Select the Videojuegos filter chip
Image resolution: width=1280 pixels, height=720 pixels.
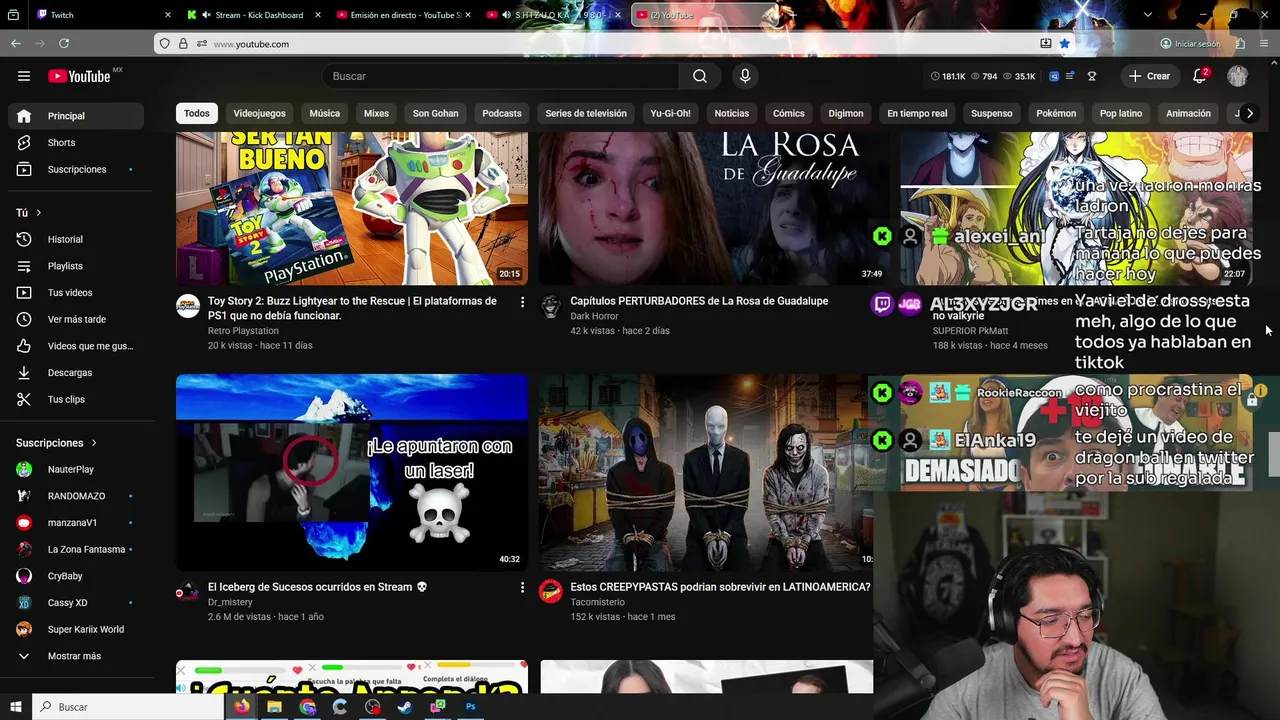coord(260,113)
